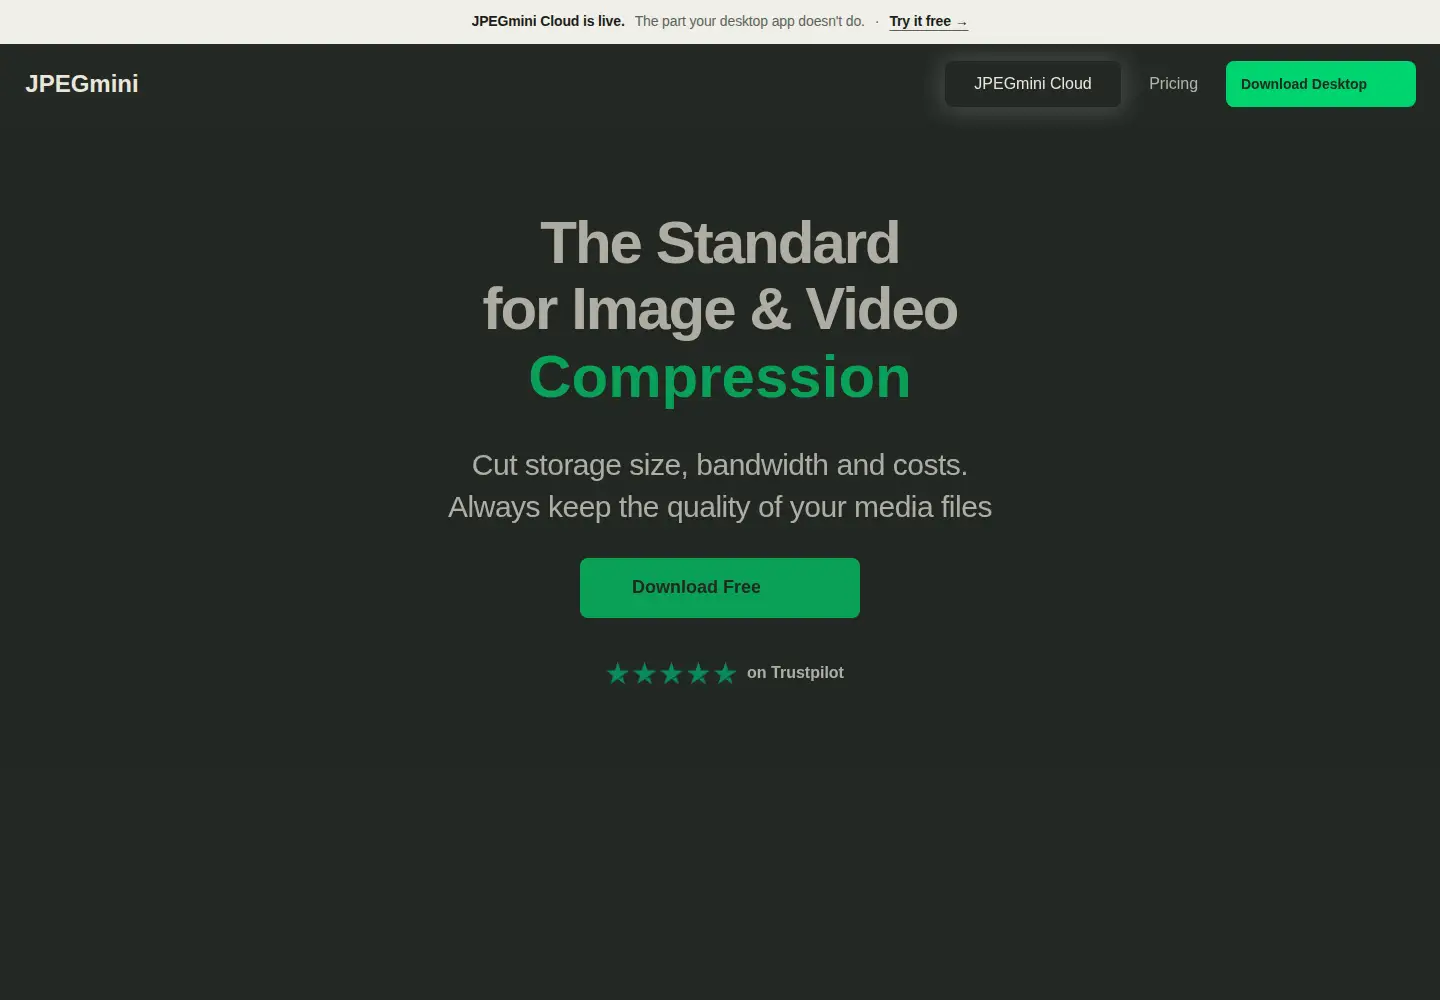Click the Download Desktop button
Screen dimensions: 1440x1000
click(1321, 84)
